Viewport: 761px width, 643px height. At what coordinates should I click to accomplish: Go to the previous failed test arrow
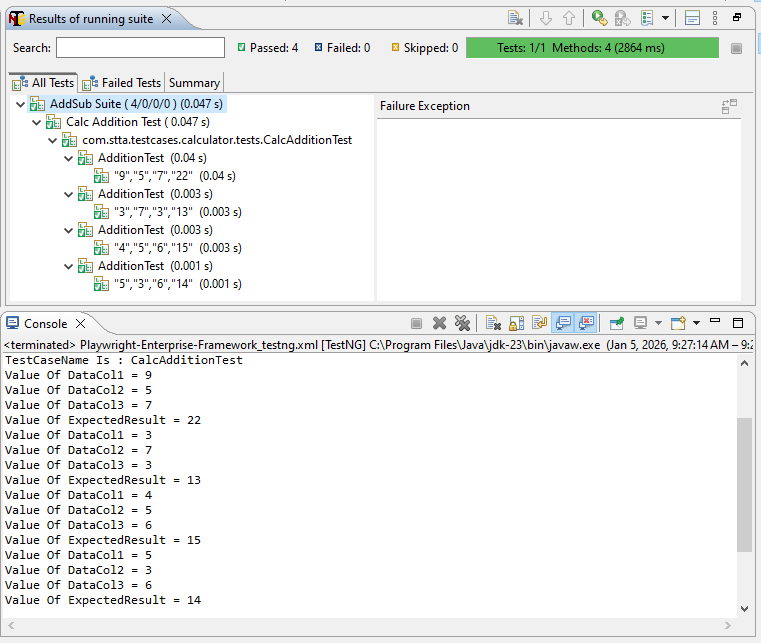point(569,18)
